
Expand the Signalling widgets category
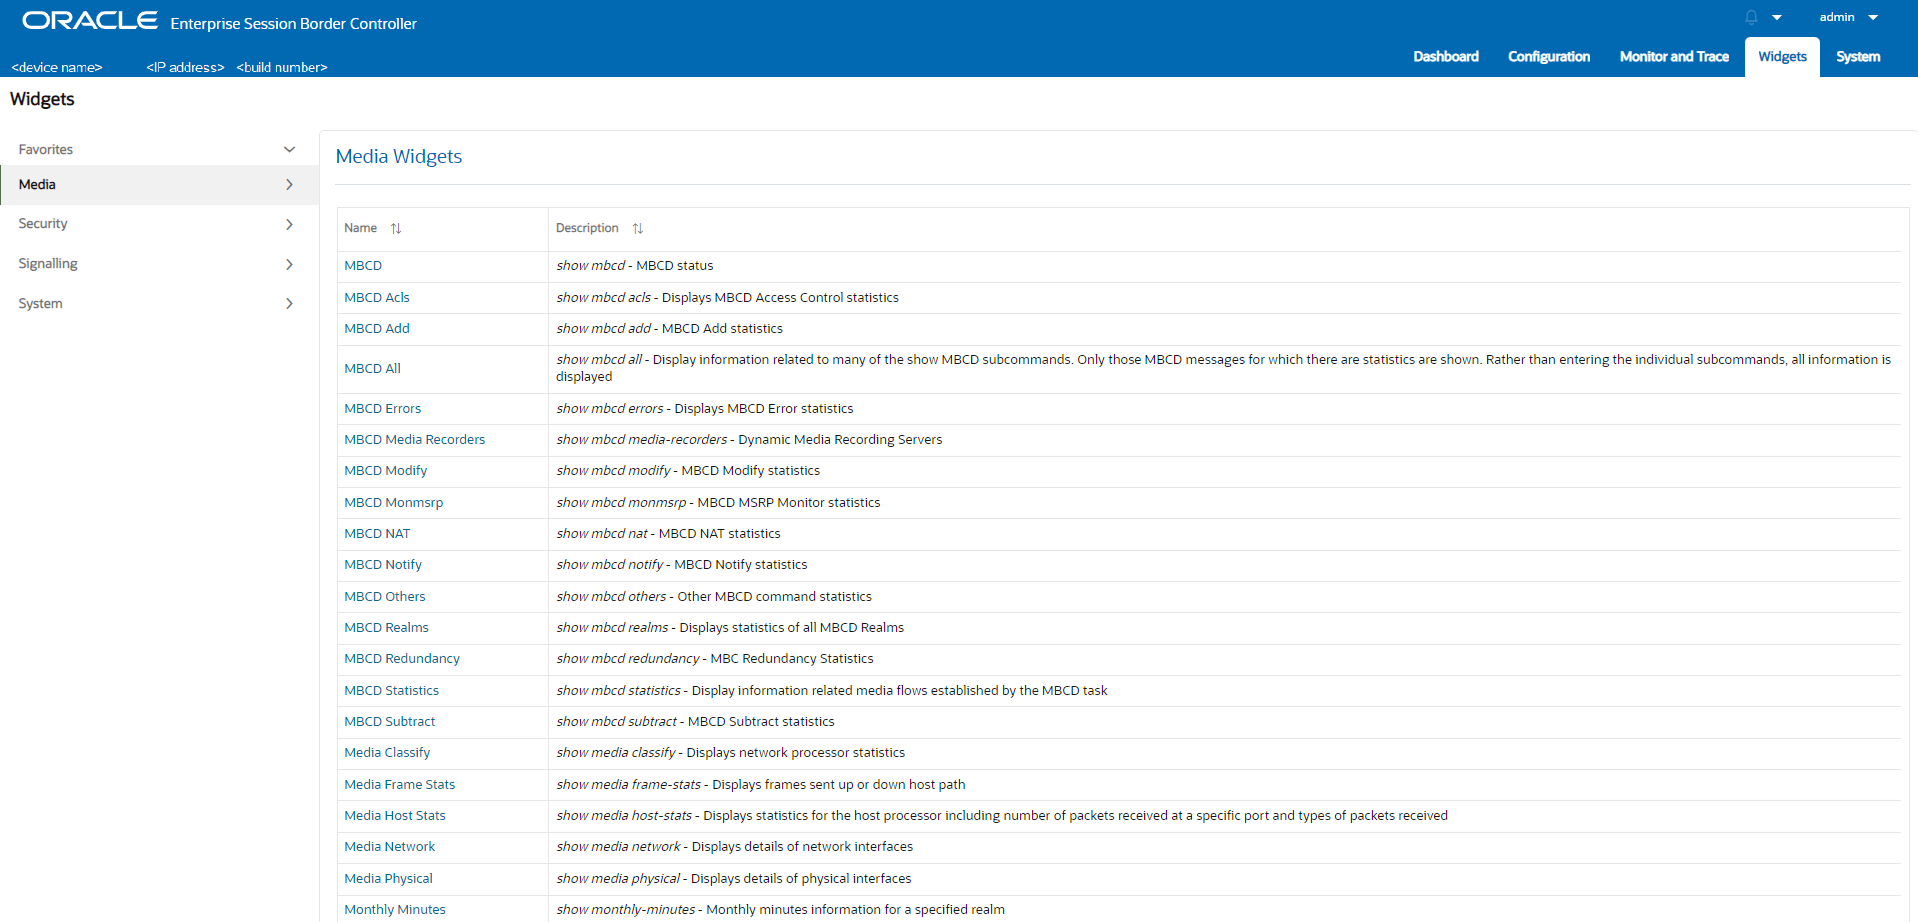point(289,264)
